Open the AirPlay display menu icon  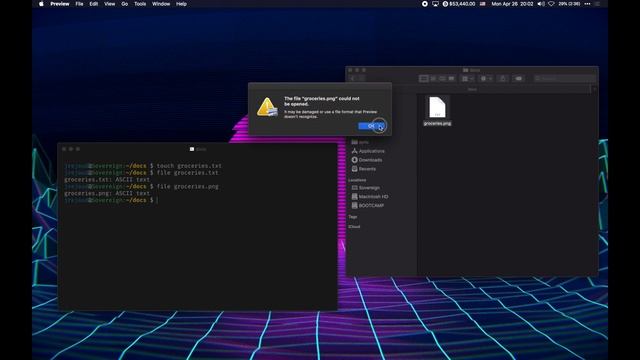click(435, 4)
